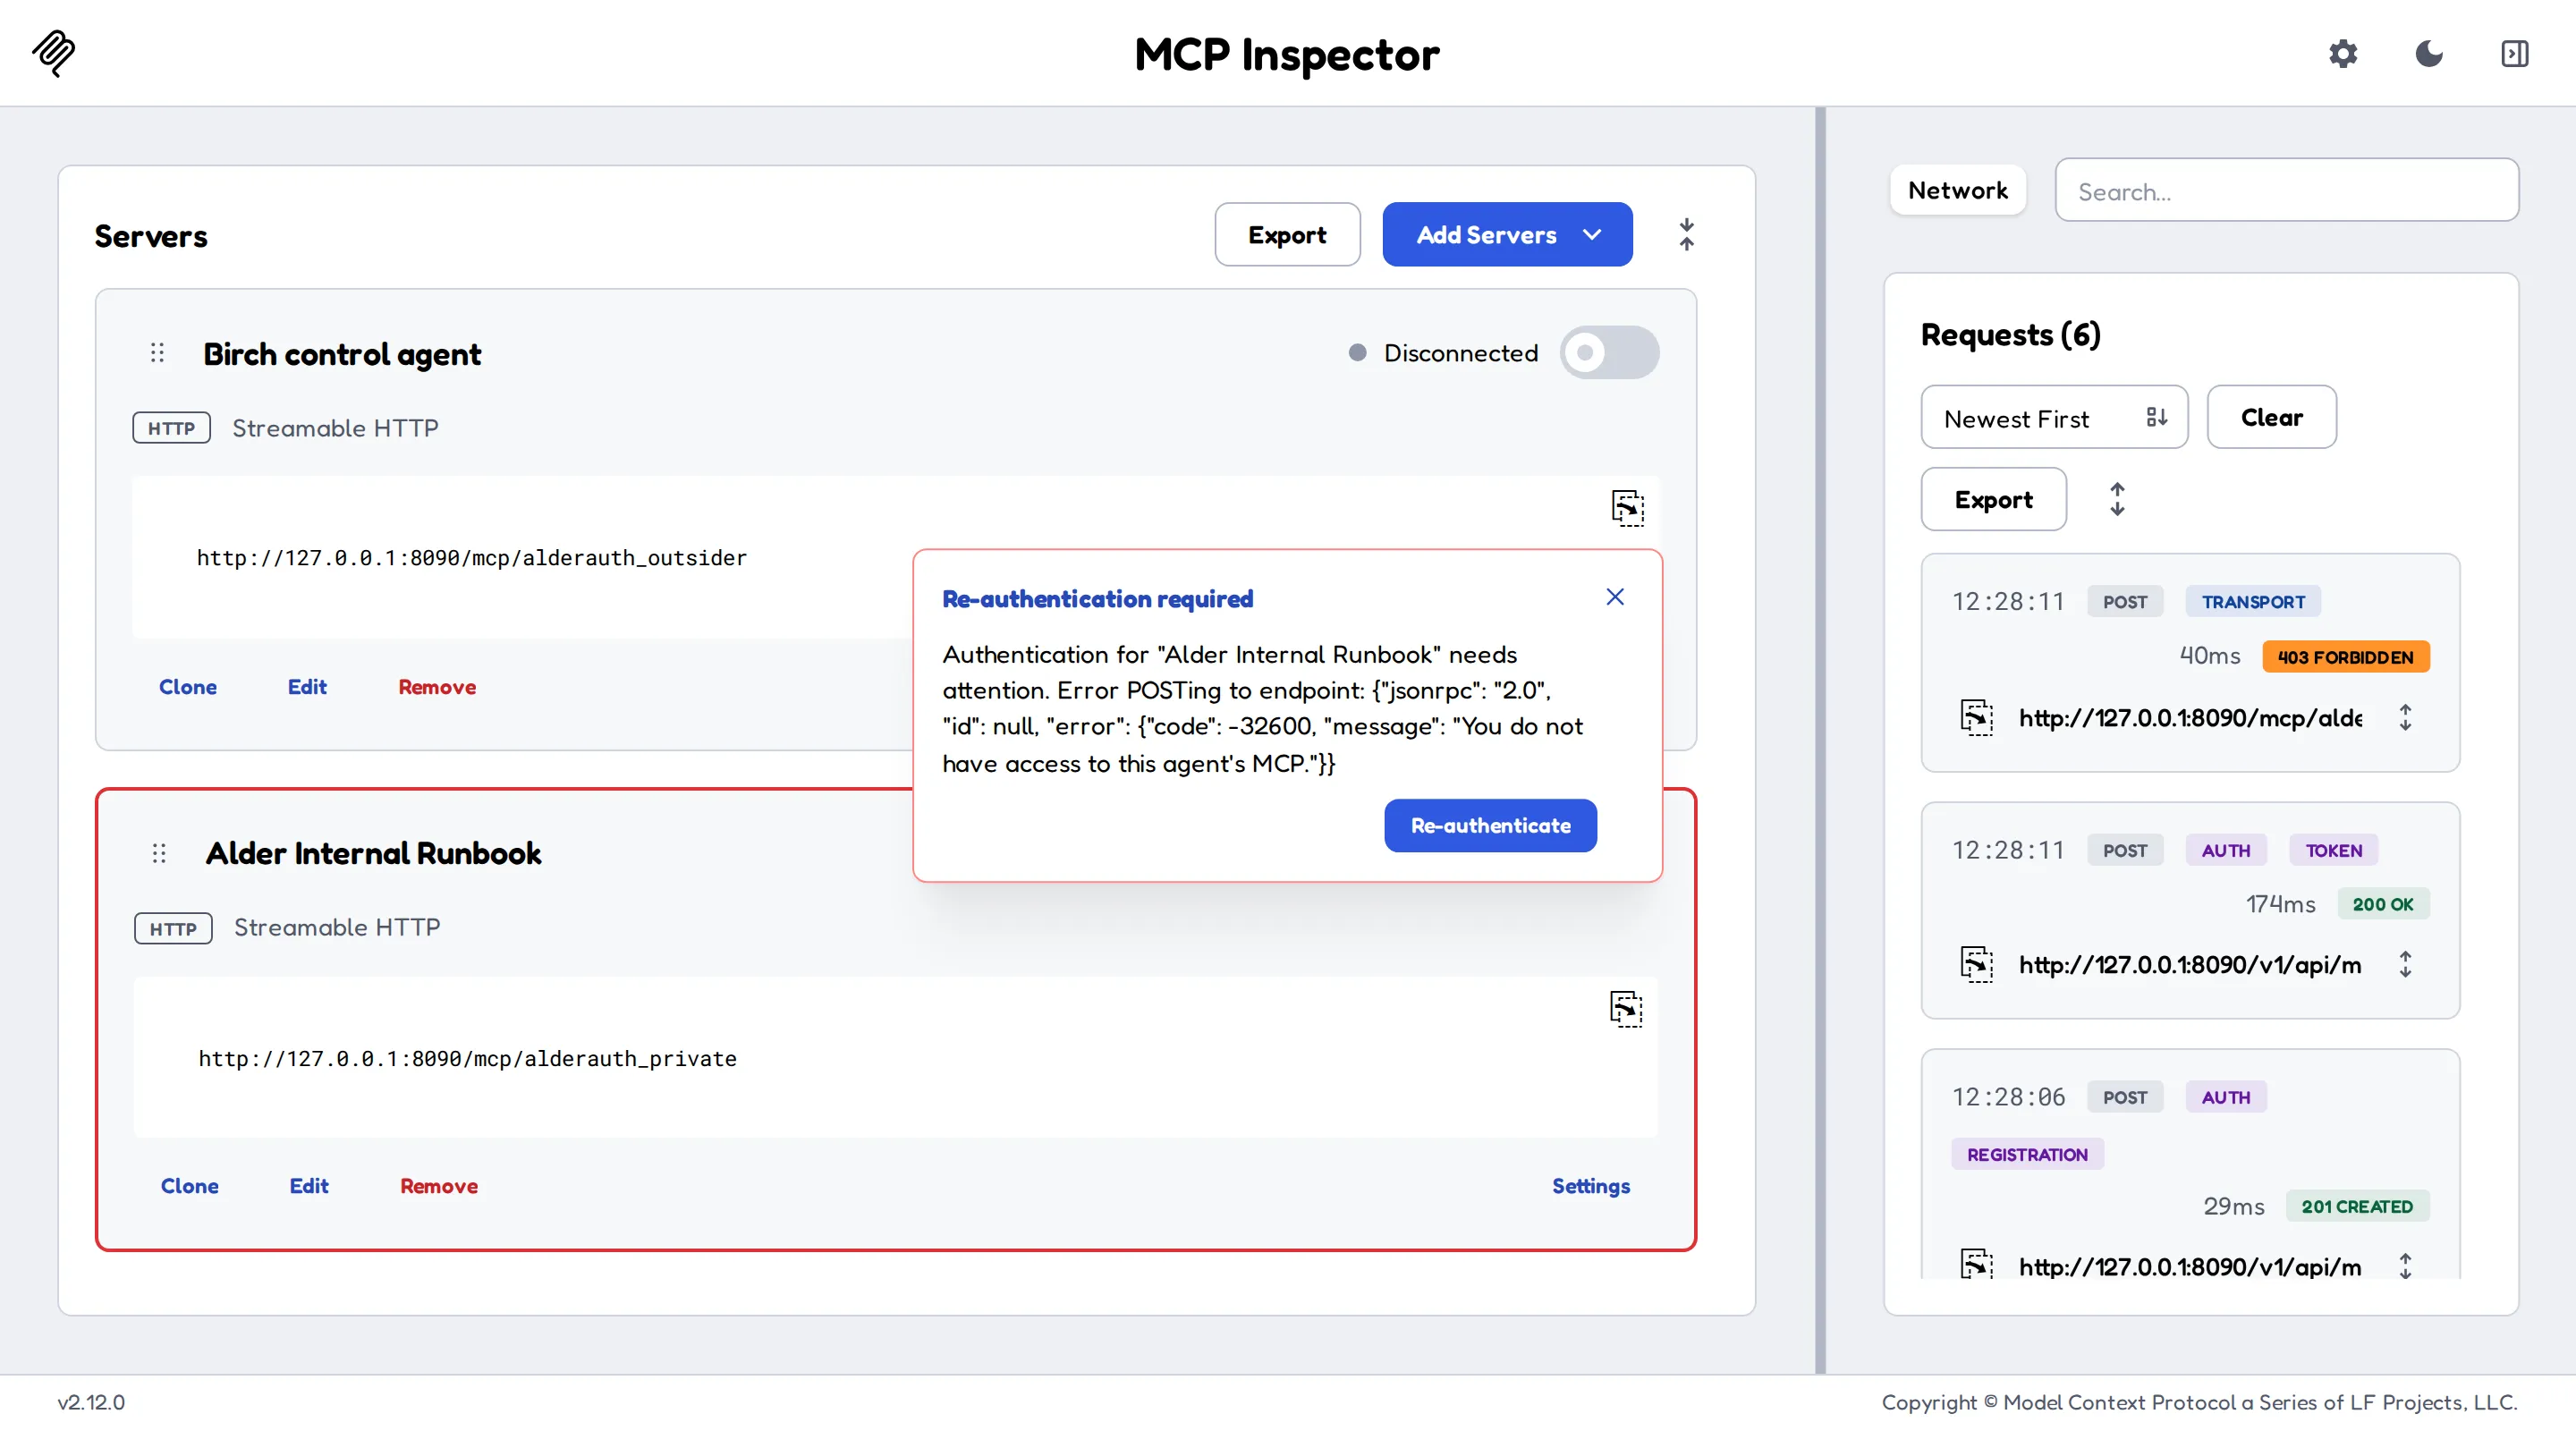Screen dimensions: 2576x1431
Task: Collapse the side panel icon in header
Action: click(x=2515, y=53)
